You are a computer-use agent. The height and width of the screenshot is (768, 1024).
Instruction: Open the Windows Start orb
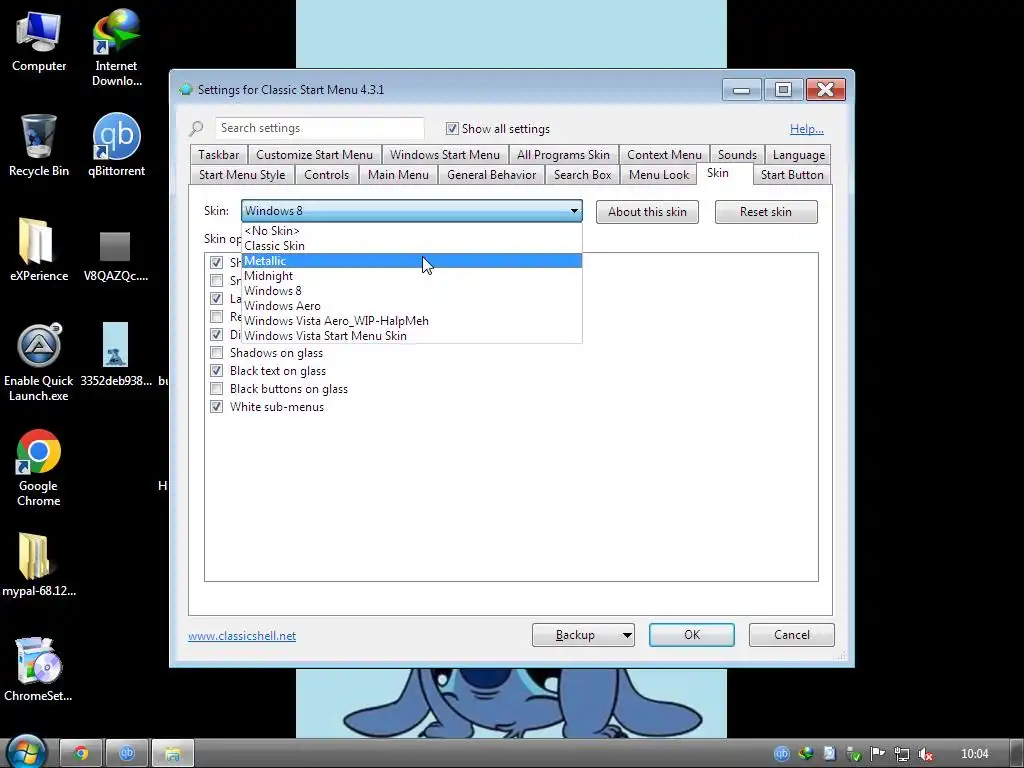(25, 752)
